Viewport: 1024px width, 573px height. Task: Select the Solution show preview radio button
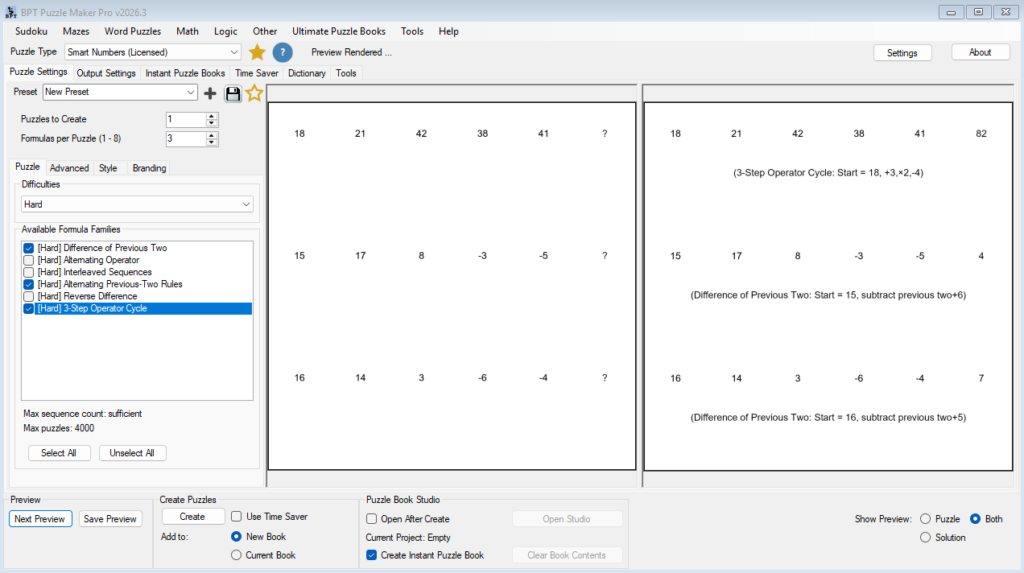925,537
